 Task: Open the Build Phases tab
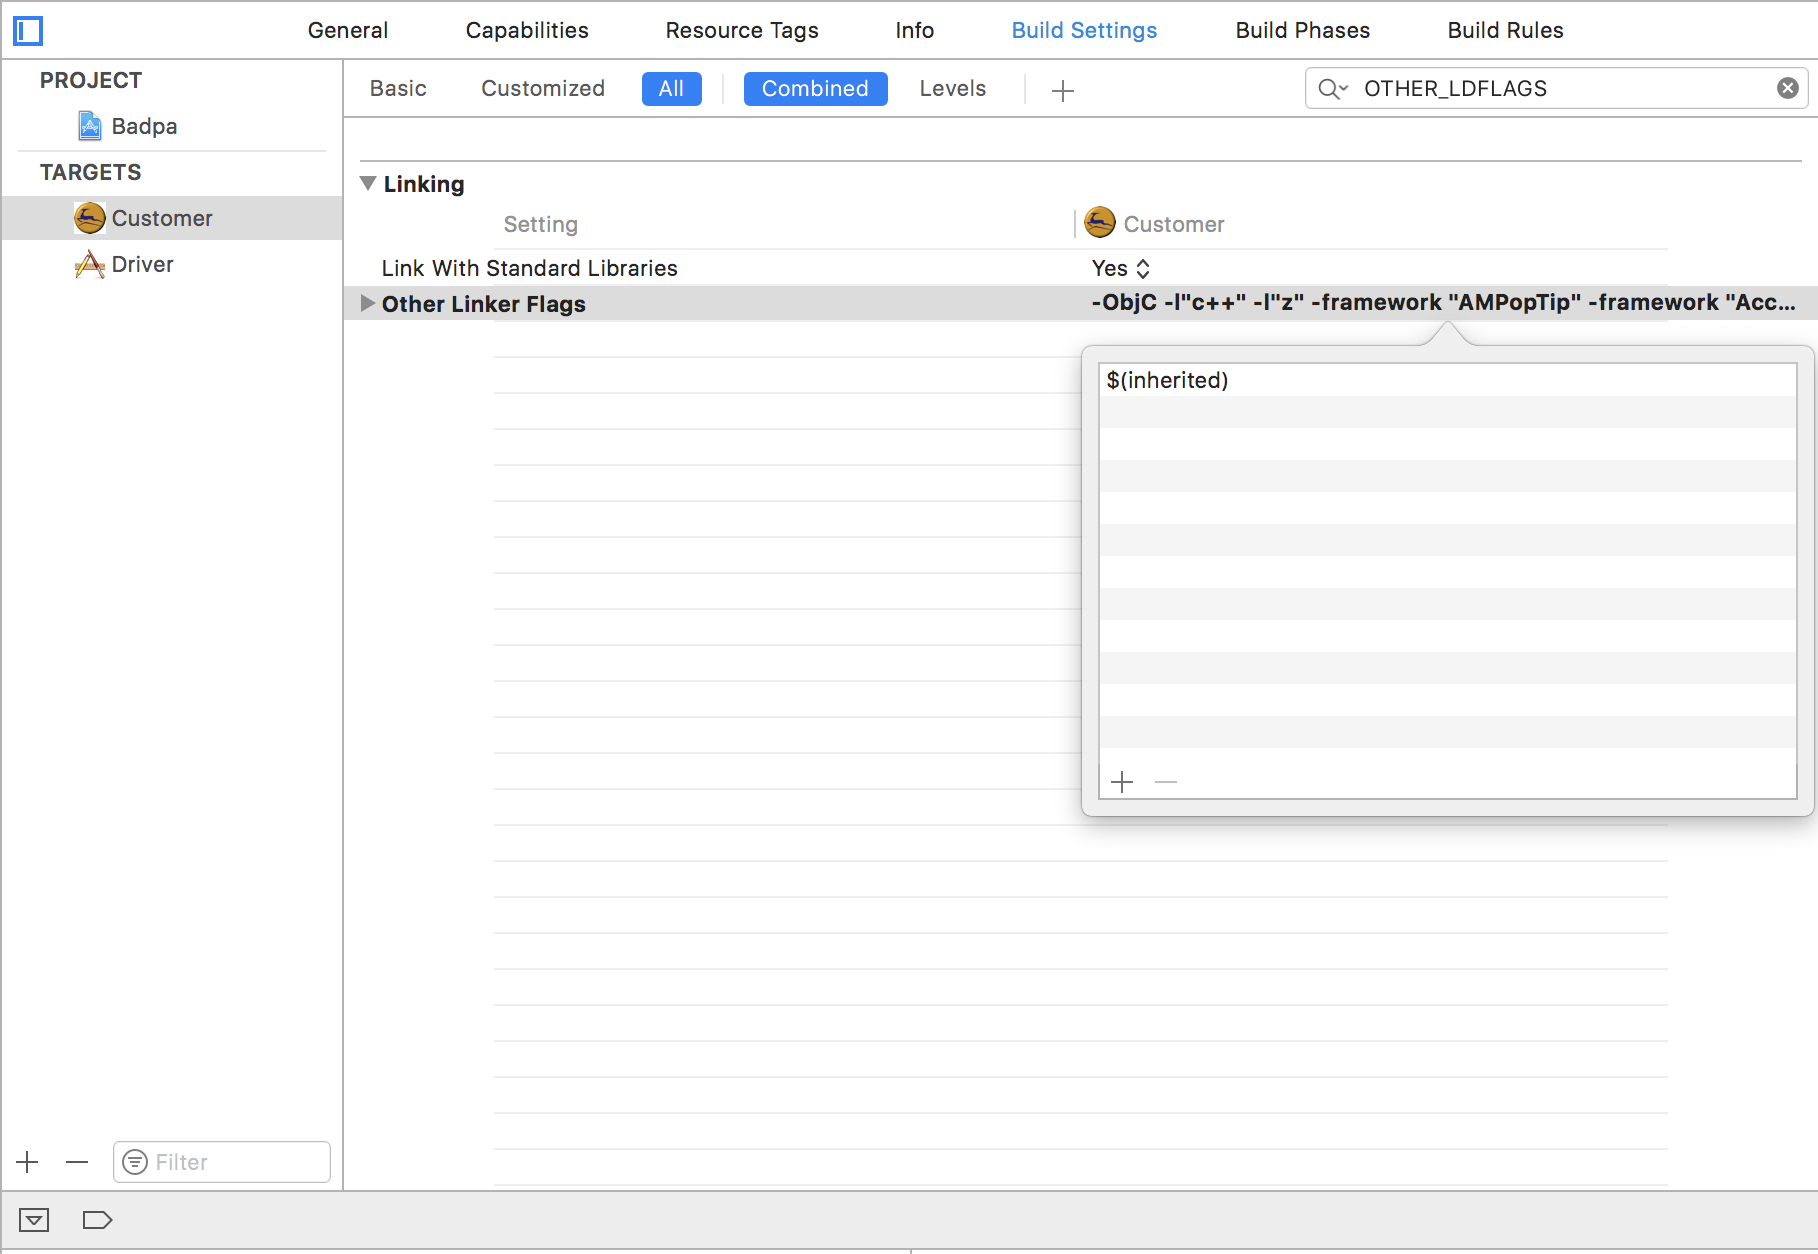(x=1302, y=30)
